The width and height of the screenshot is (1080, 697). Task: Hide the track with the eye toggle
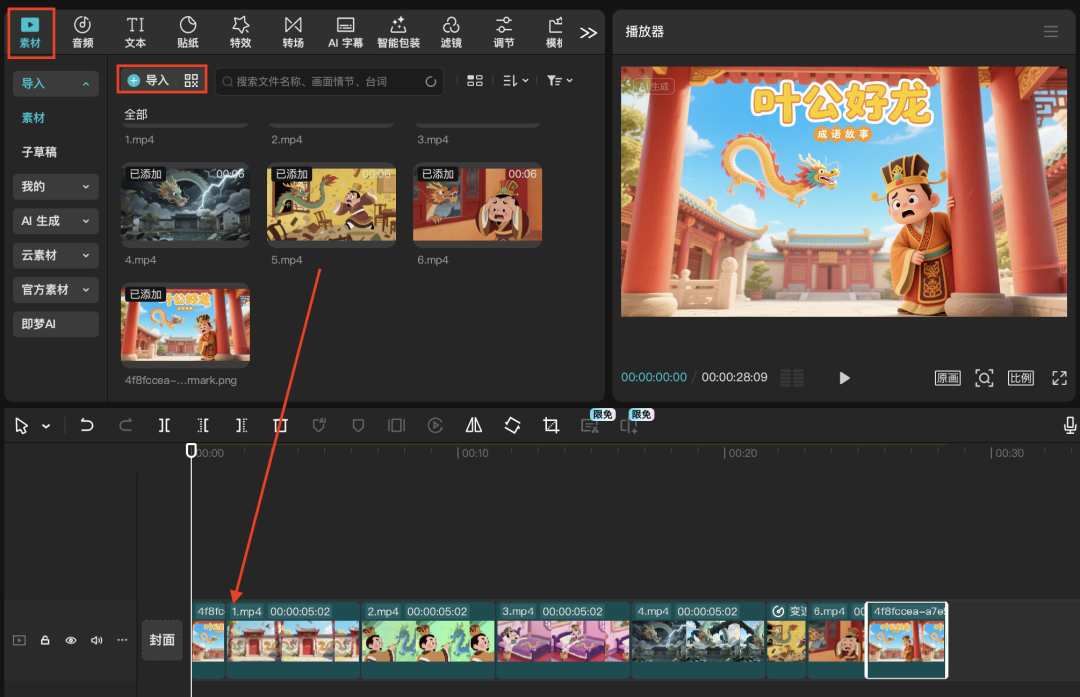[x=70, y=640]
